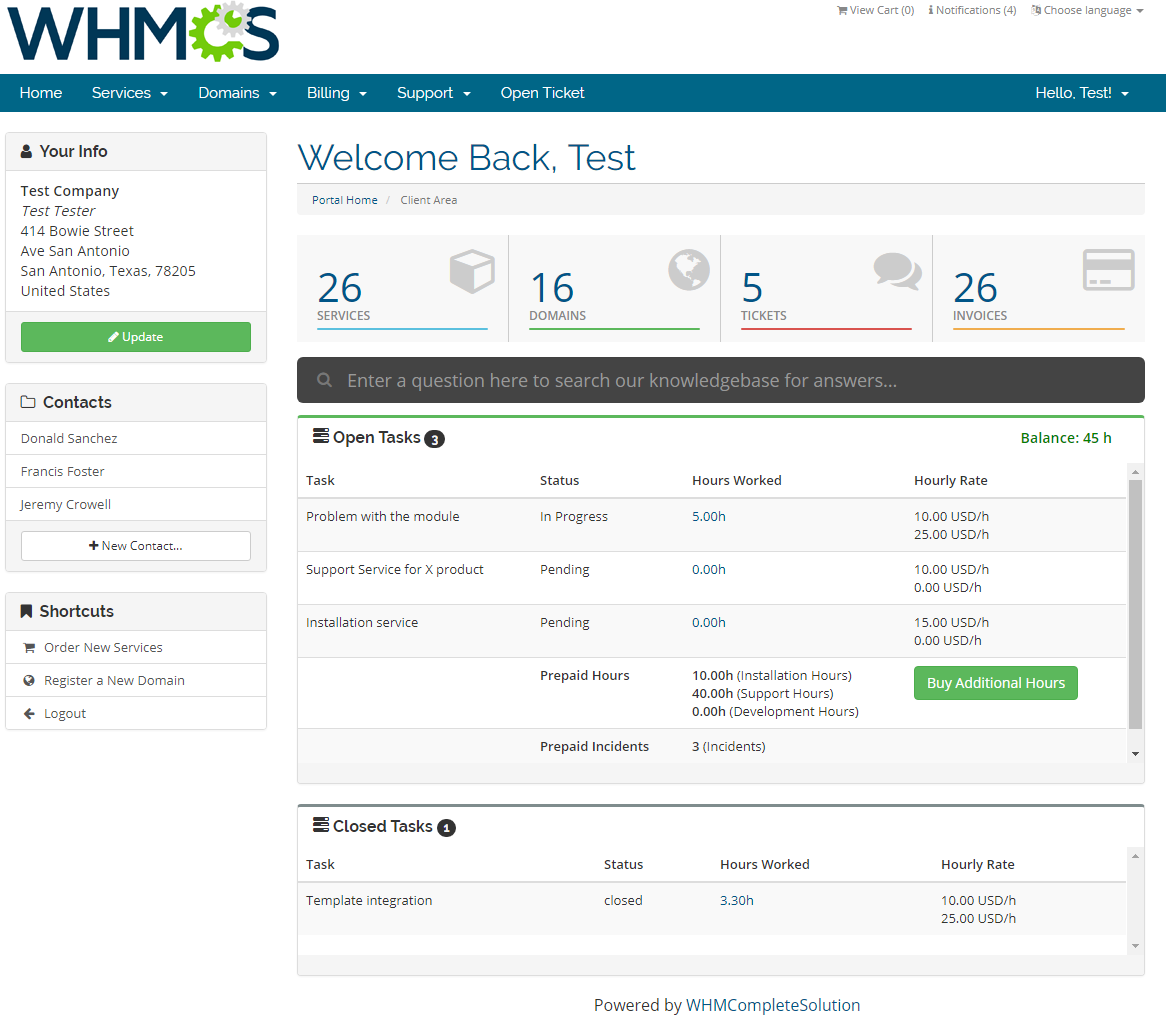Click the Invoices credit card icon

(1107, 270)
